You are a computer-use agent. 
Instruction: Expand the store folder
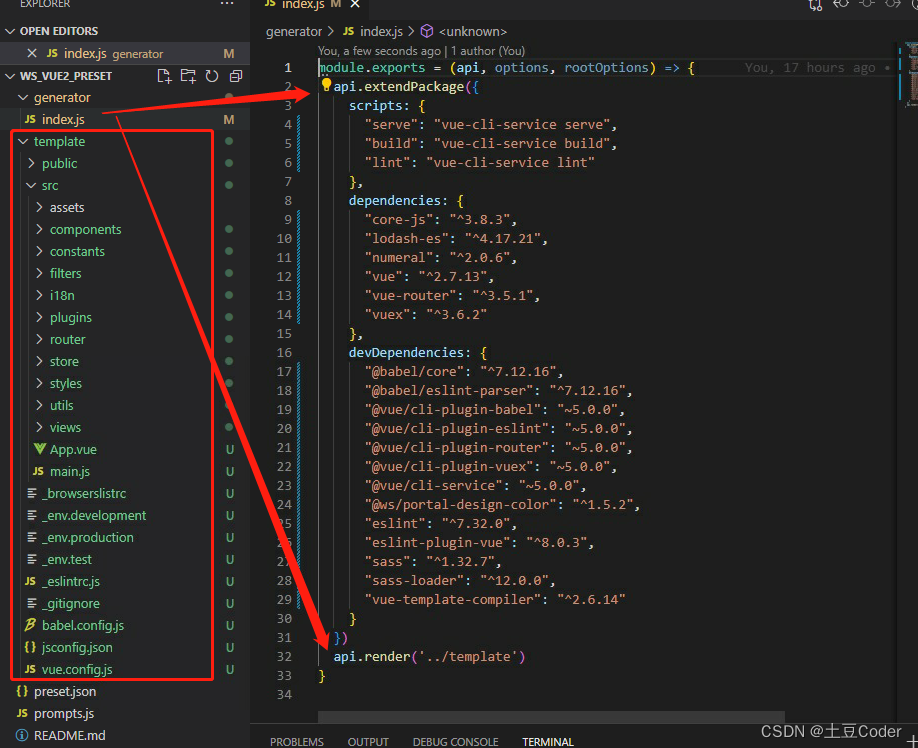coord(39,361)
